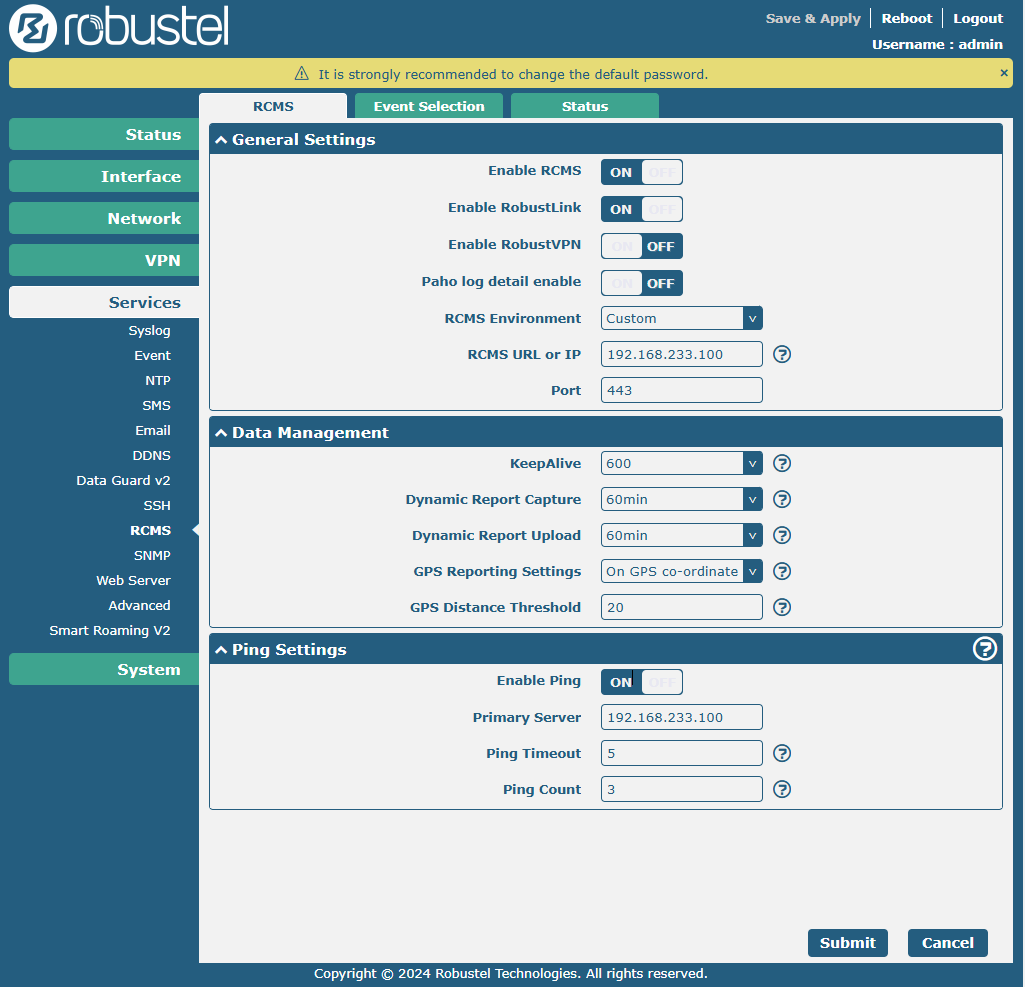Screen dimensions: 1025x987
Task: Open the SSH service page
Action: (157, 505)
